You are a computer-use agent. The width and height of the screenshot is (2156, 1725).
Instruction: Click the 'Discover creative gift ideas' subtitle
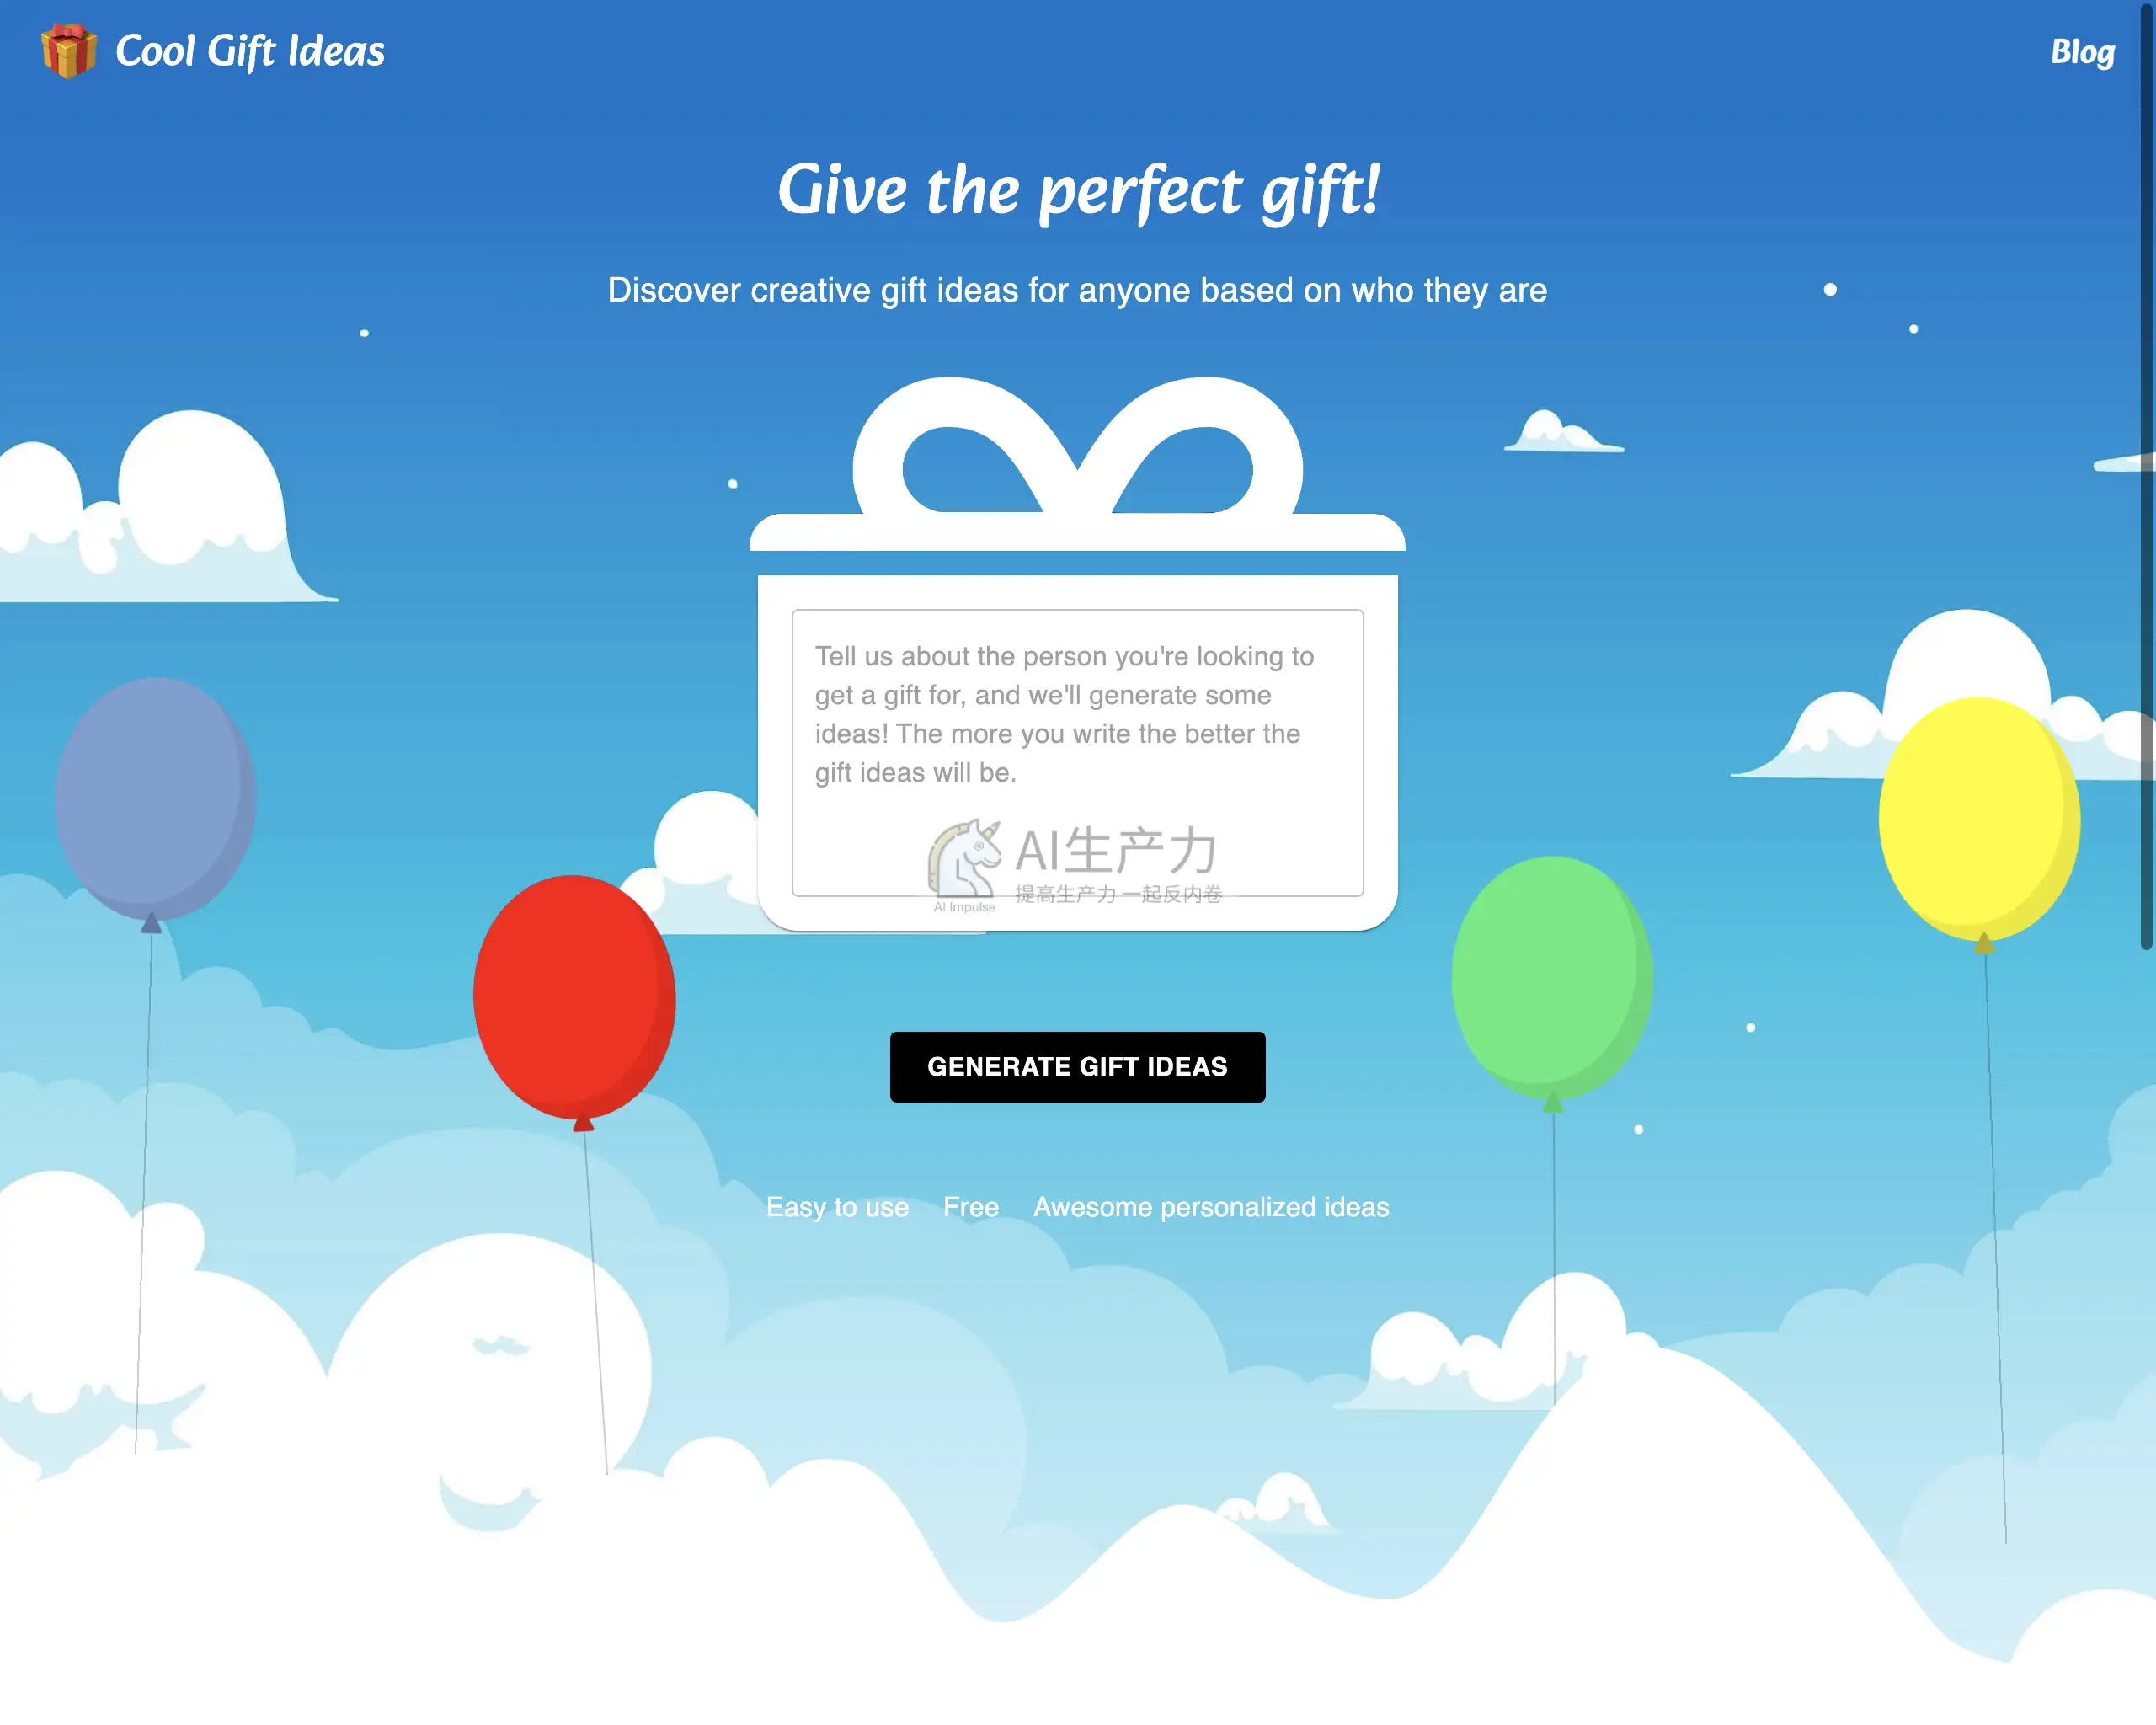pyautogui.click(x=1077, y=290)
